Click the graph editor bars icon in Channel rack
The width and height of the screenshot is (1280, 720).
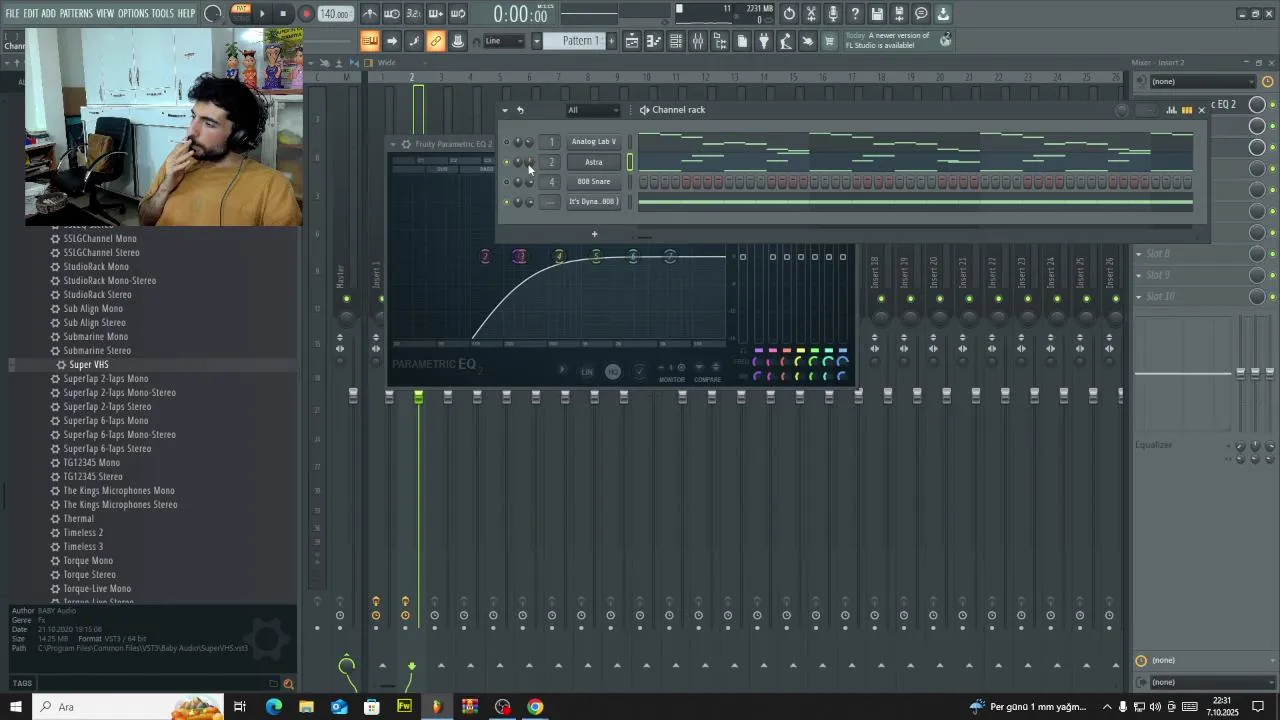tap(1172, 110)
